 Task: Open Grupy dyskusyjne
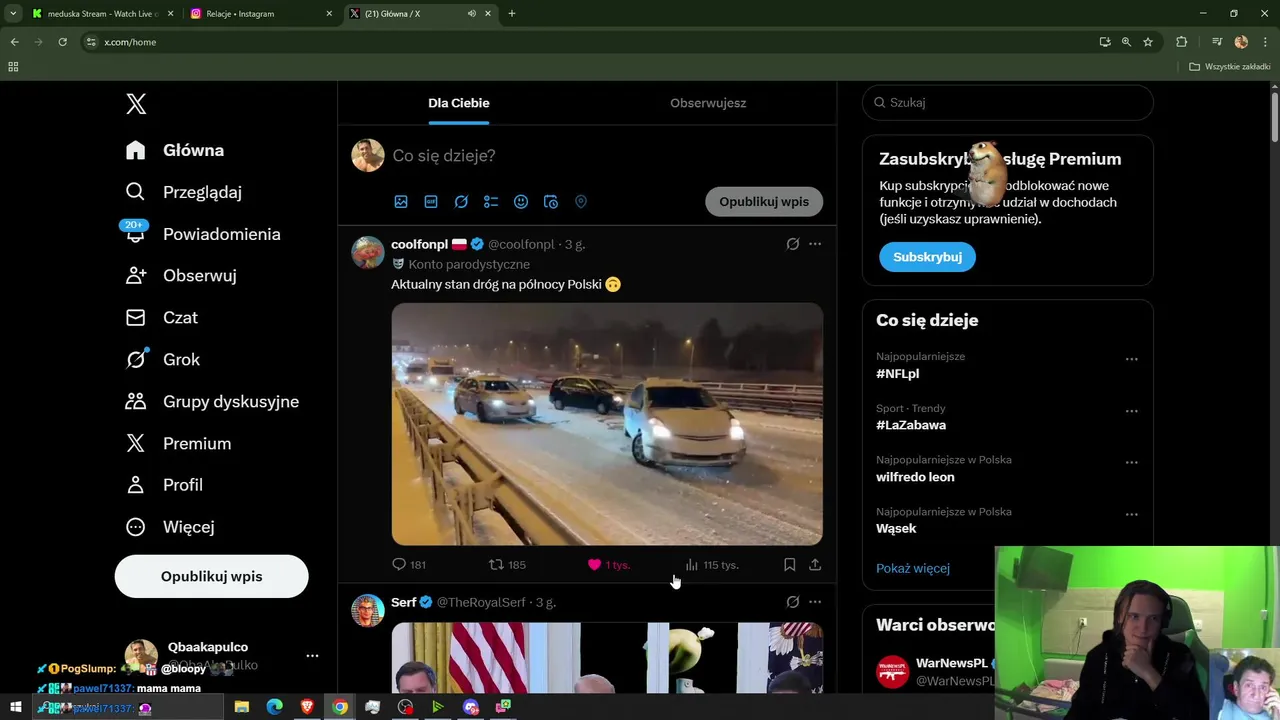[x=212, y=402]
